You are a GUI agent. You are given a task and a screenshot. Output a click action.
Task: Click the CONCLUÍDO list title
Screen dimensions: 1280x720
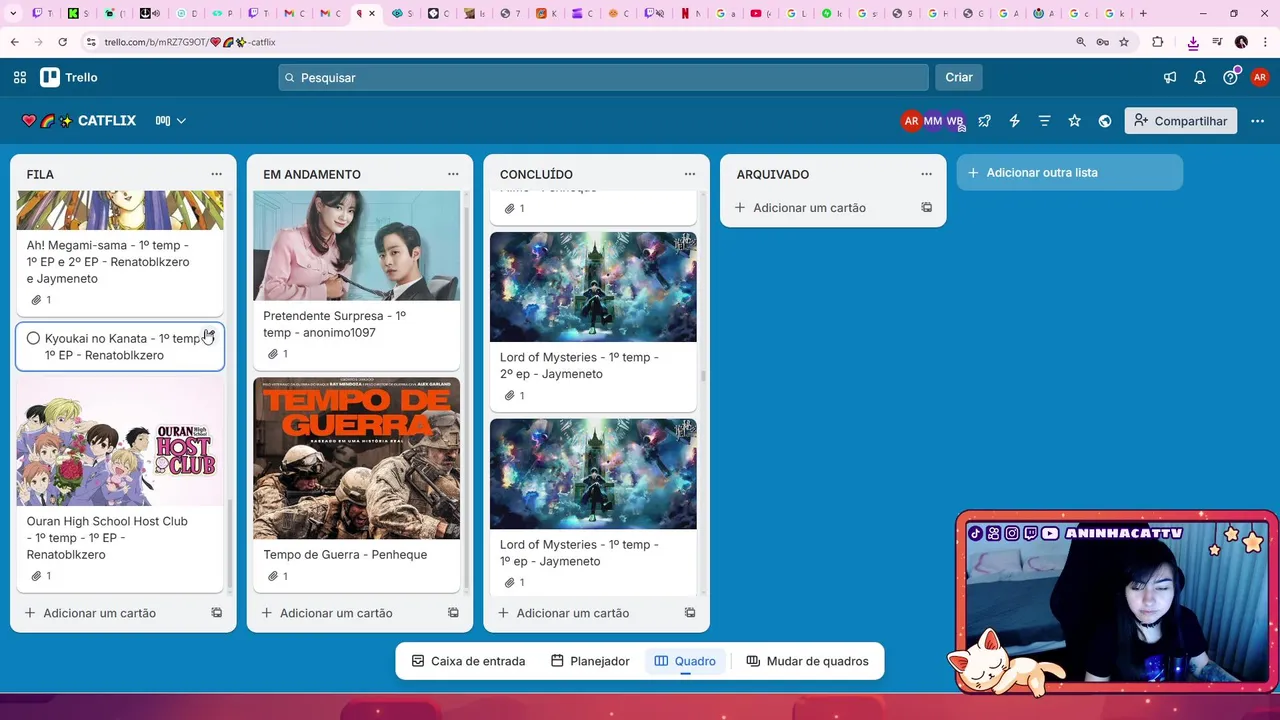click(536, 174)
